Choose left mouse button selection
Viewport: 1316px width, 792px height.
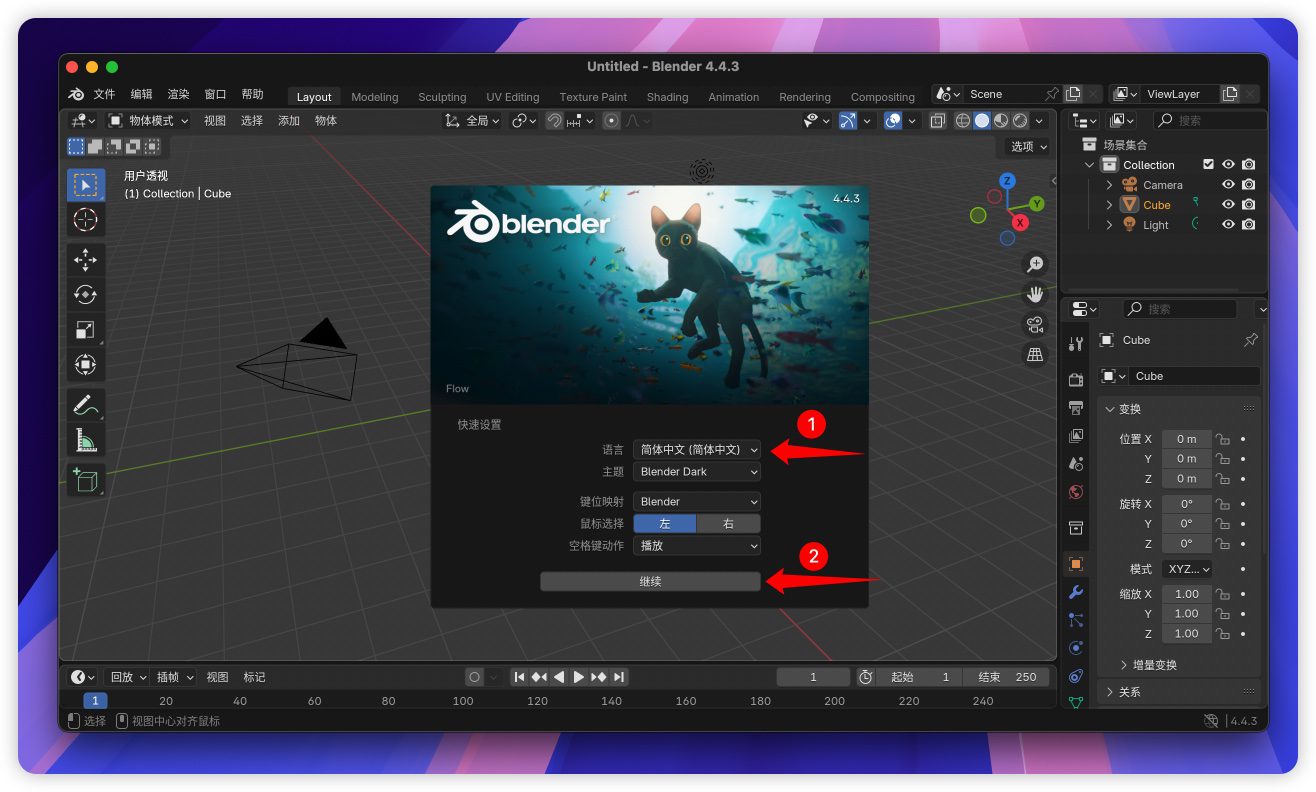(x=665, y=524)
